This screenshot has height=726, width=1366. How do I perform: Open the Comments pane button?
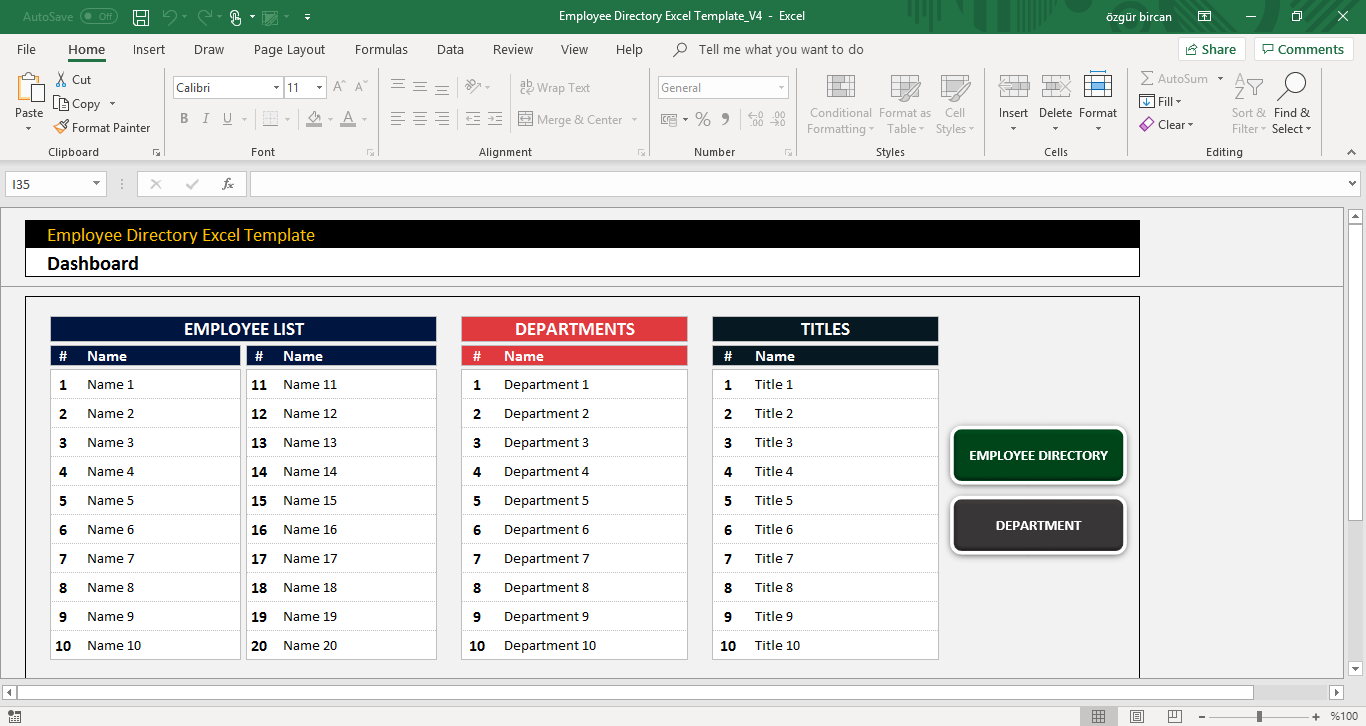[1304, 49]
